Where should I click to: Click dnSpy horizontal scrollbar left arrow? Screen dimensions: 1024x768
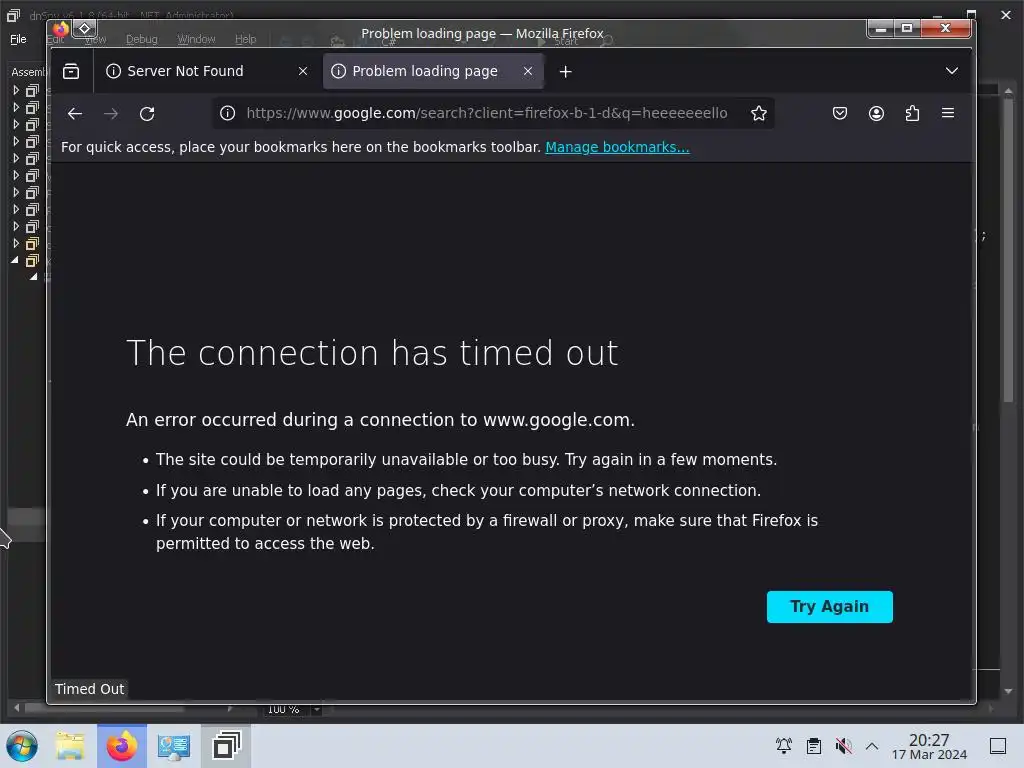[x=16, y=708]
